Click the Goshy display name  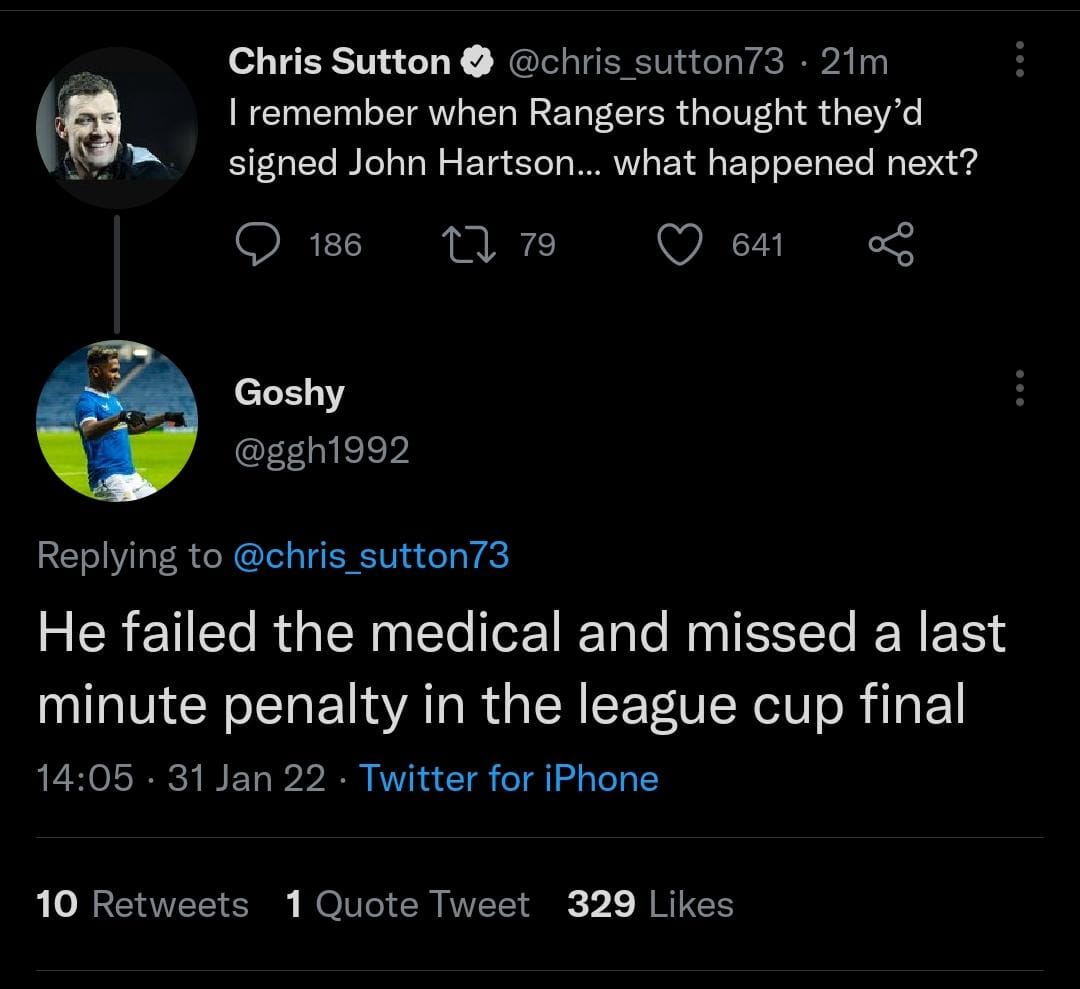(289, 392)
